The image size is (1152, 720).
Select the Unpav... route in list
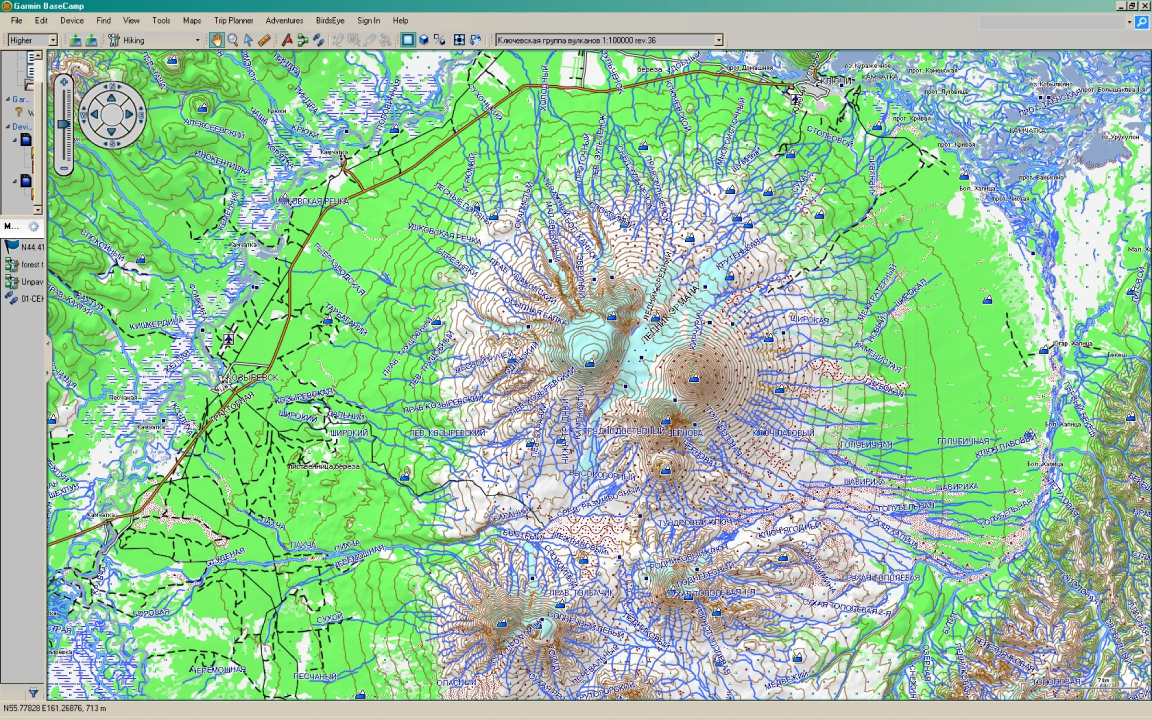pos(23,281)
